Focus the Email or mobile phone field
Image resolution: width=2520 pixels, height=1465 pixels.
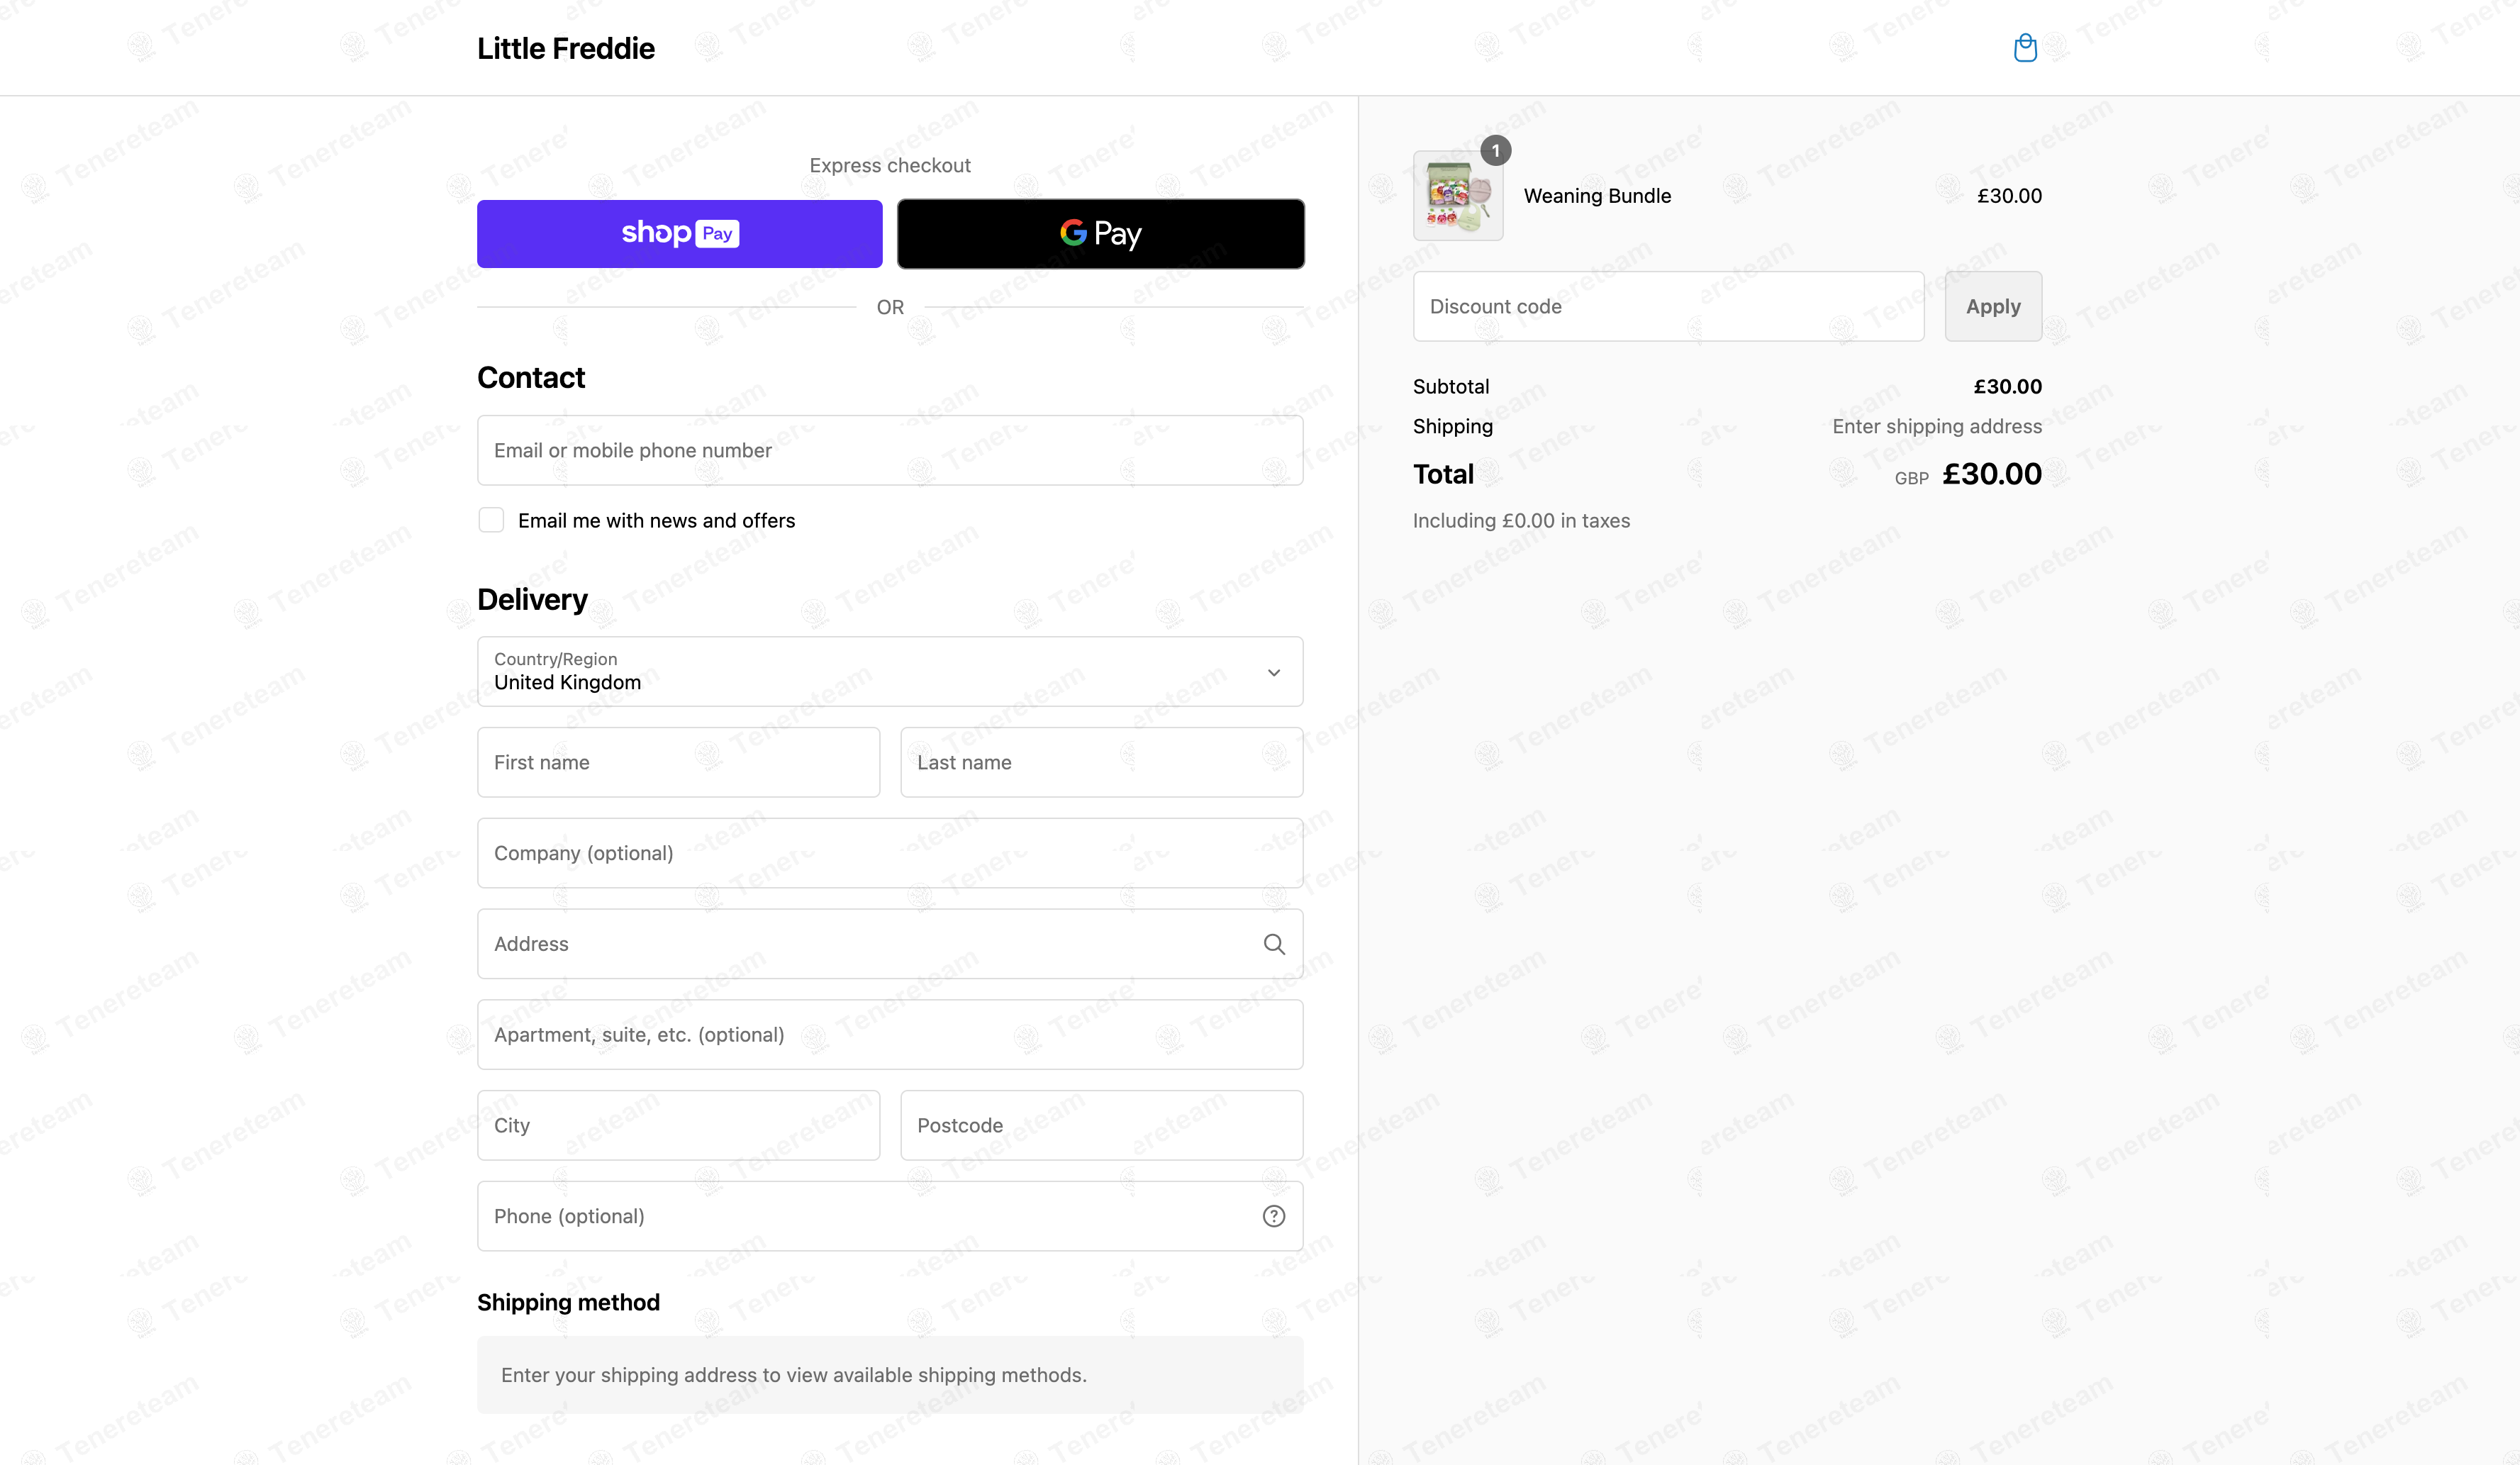pos(890,450)
